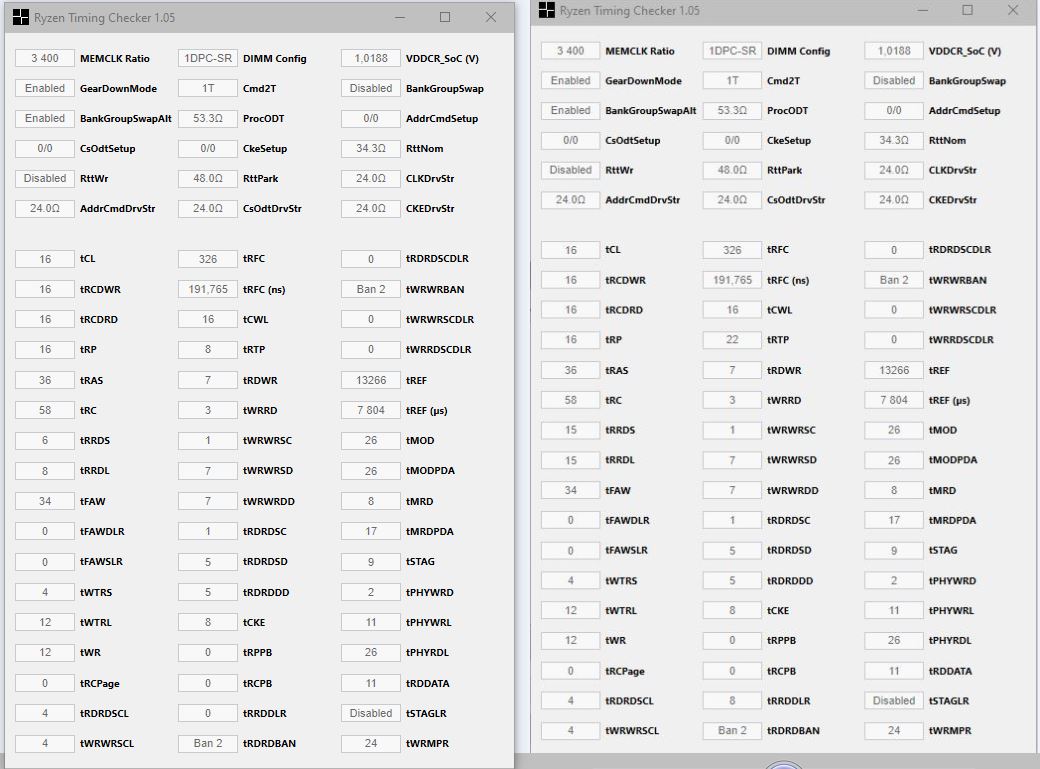Click the tRRDDLR value 8 in the right window
Viewport: 1040px width, 769px height.
pos(732,701)
